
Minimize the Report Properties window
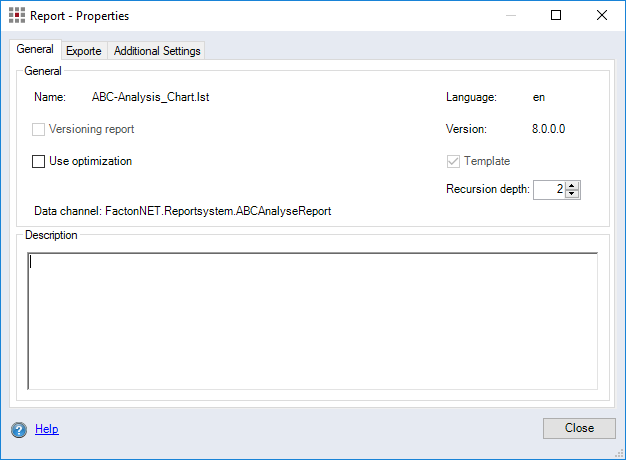[510, 16]
